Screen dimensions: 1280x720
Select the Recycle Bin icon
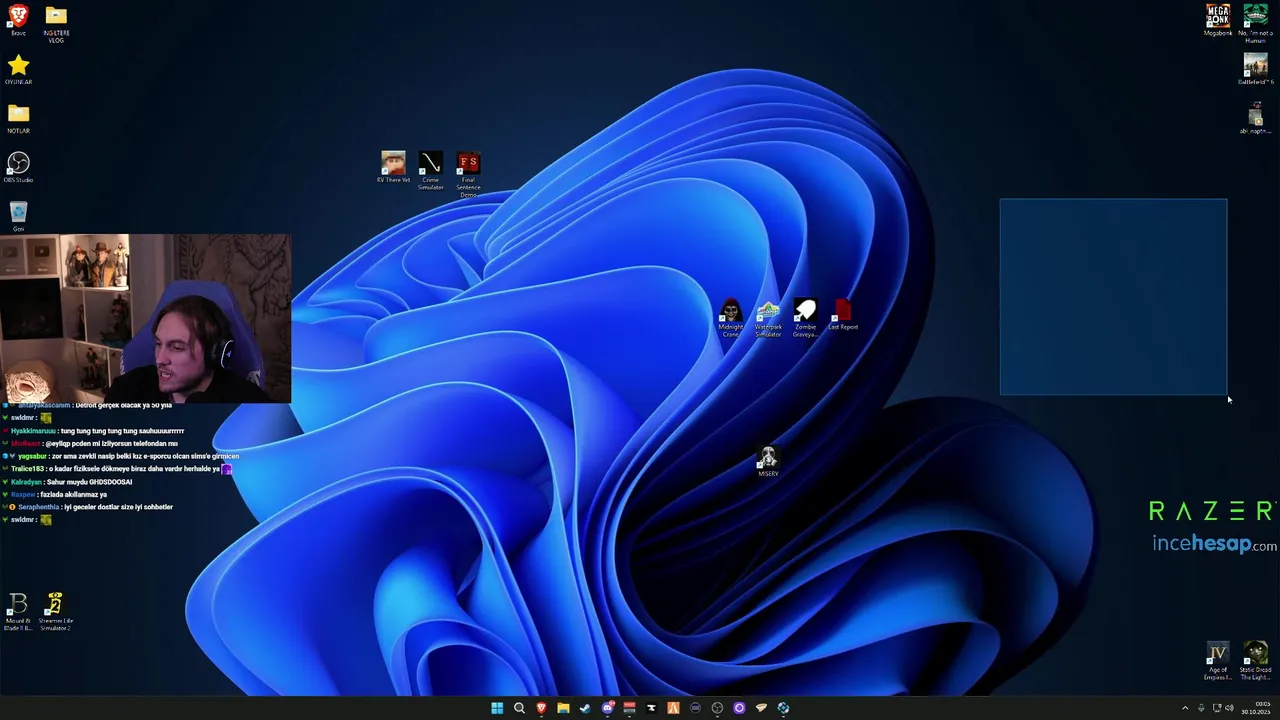(18, 215)
